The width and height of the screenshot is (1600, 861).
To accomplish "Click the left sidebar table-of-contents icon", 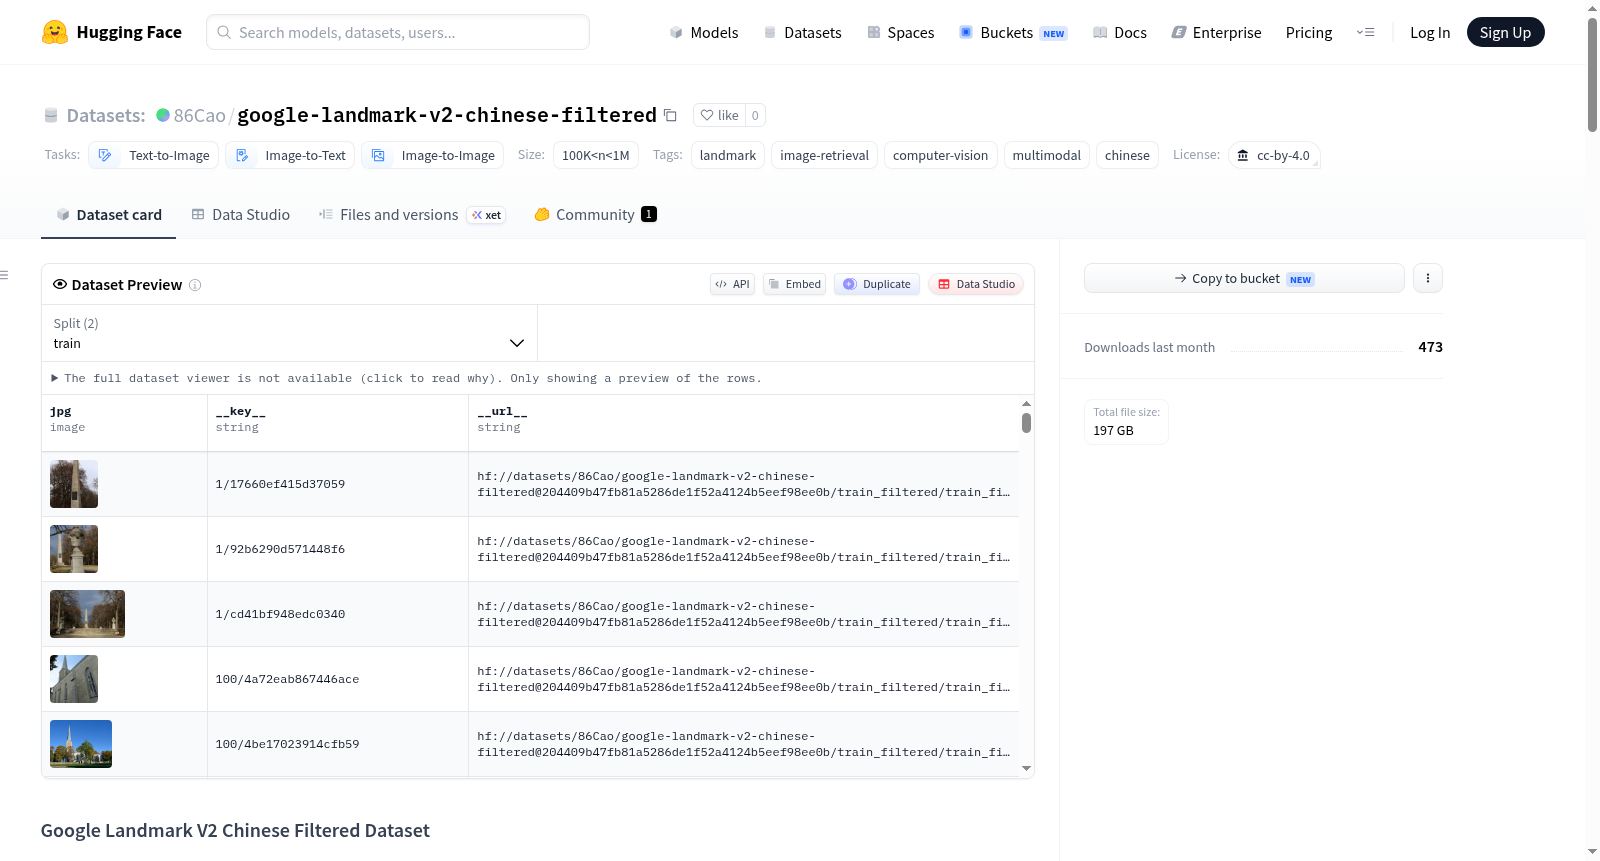I will (x=4, y=275).
